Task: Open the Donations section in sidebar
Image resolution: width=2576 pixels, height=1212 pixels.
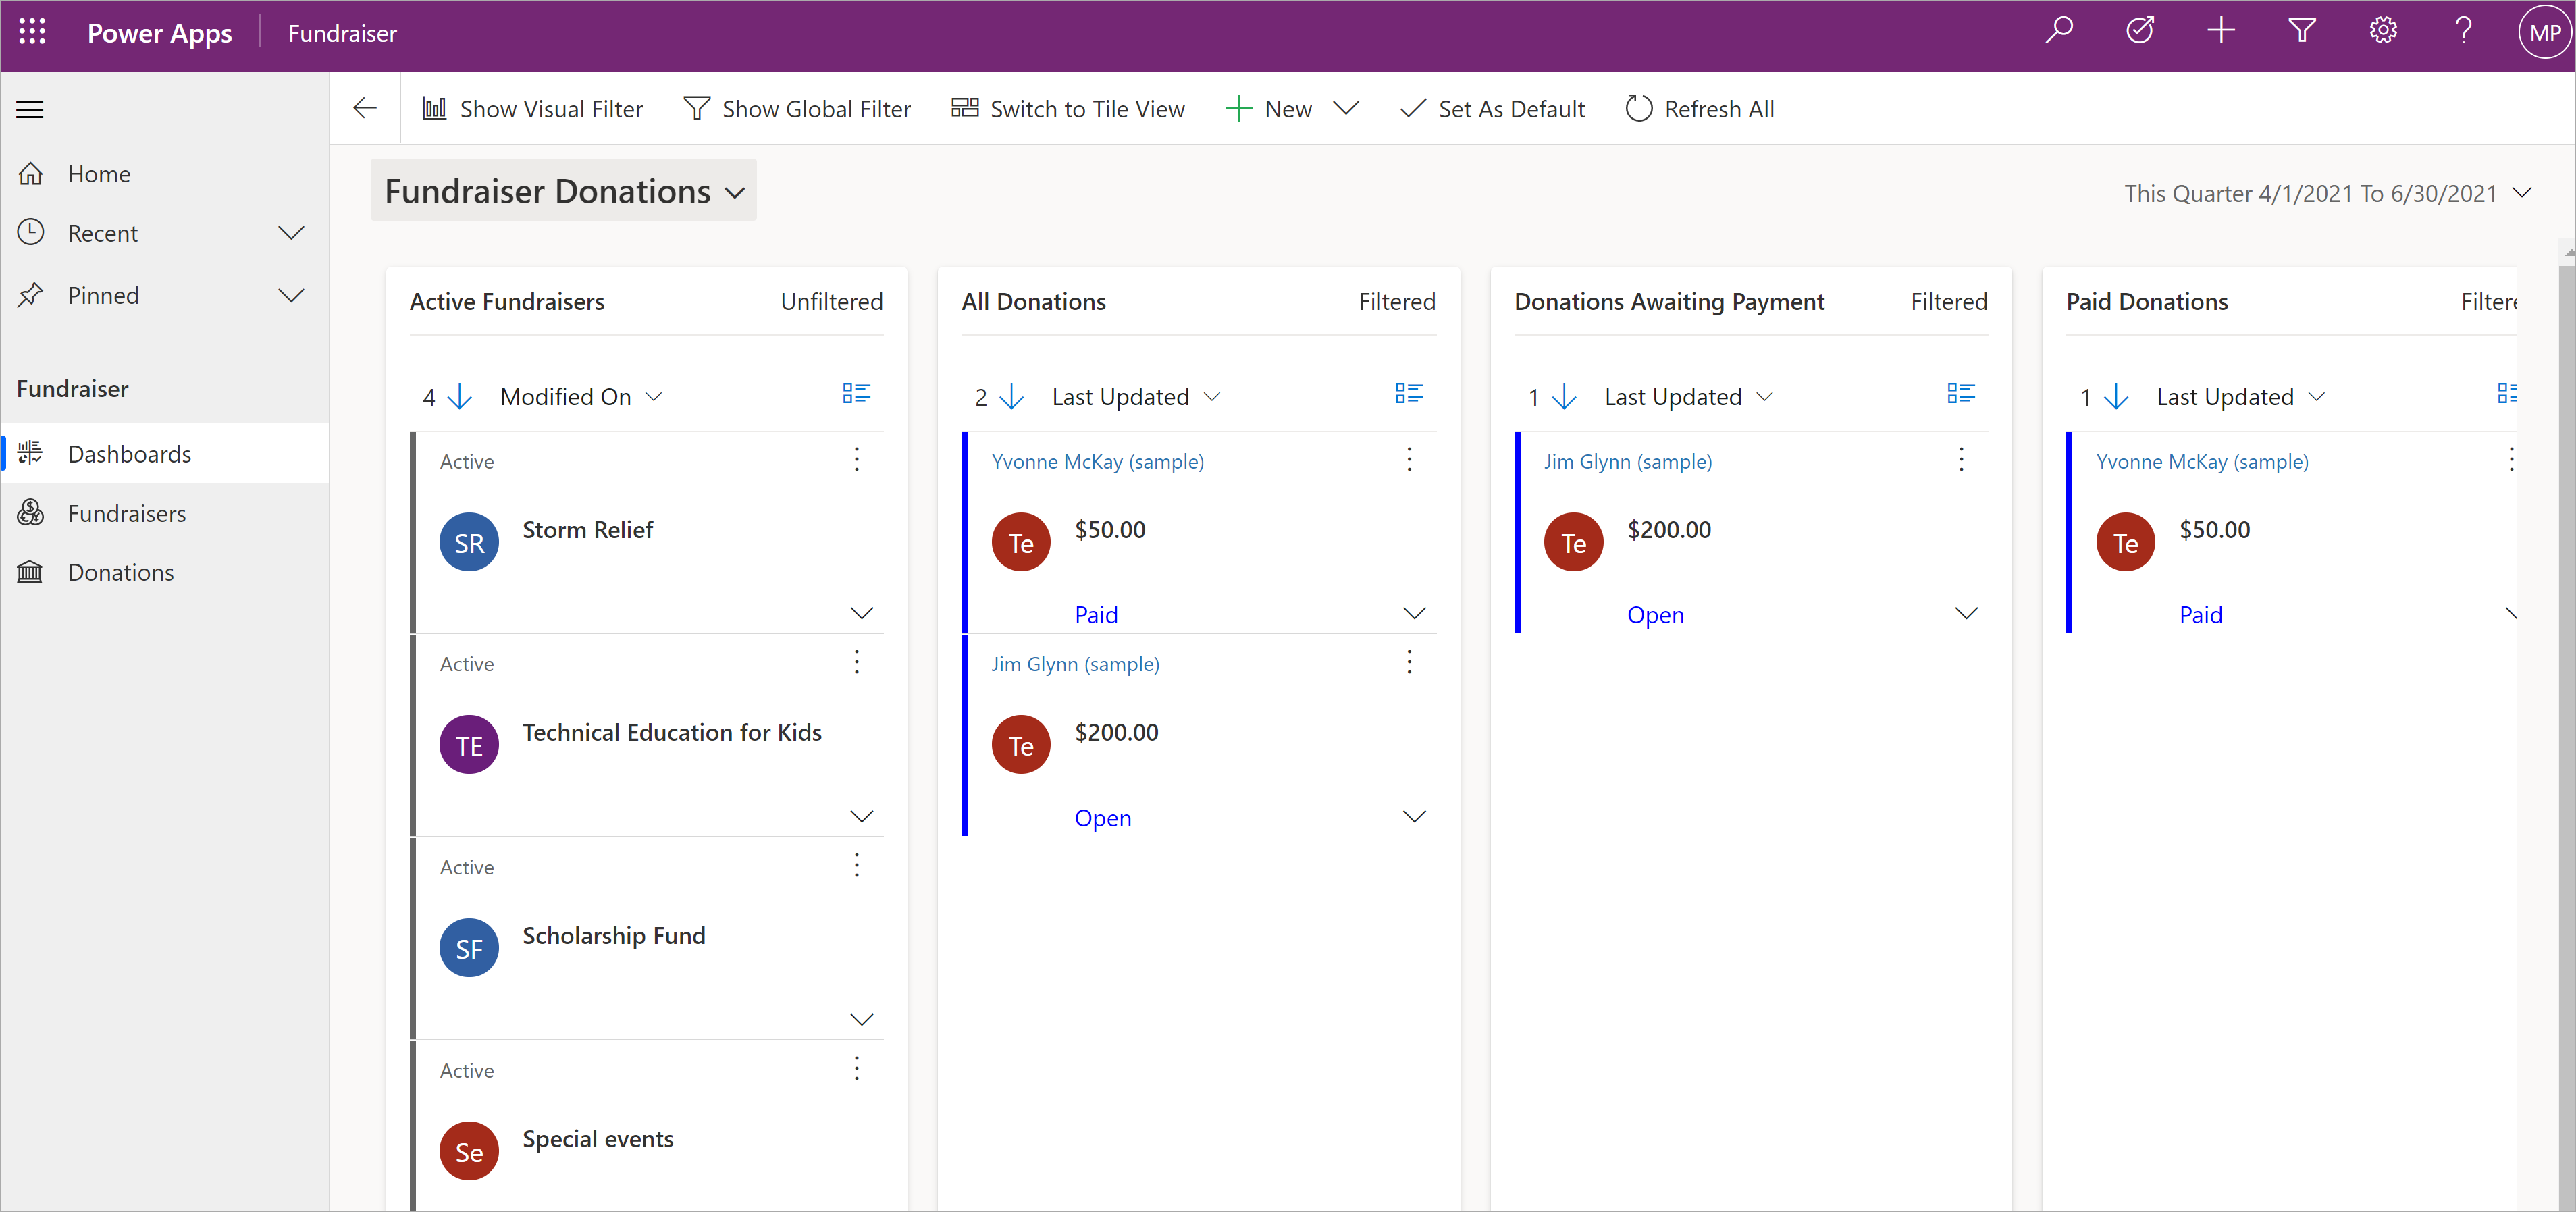Action: pyautogui.click(x=120, y=570)
